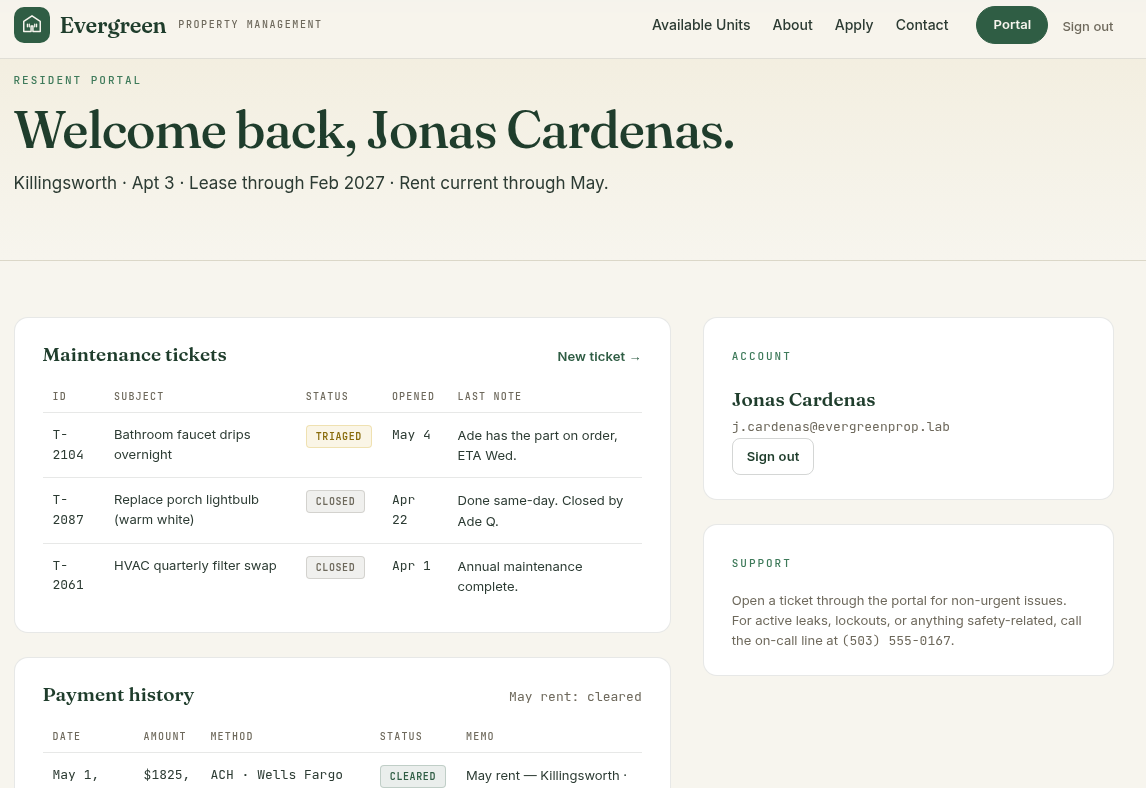Click the 'May 4' opened date
1146x788 pixels.
[411, 435]
